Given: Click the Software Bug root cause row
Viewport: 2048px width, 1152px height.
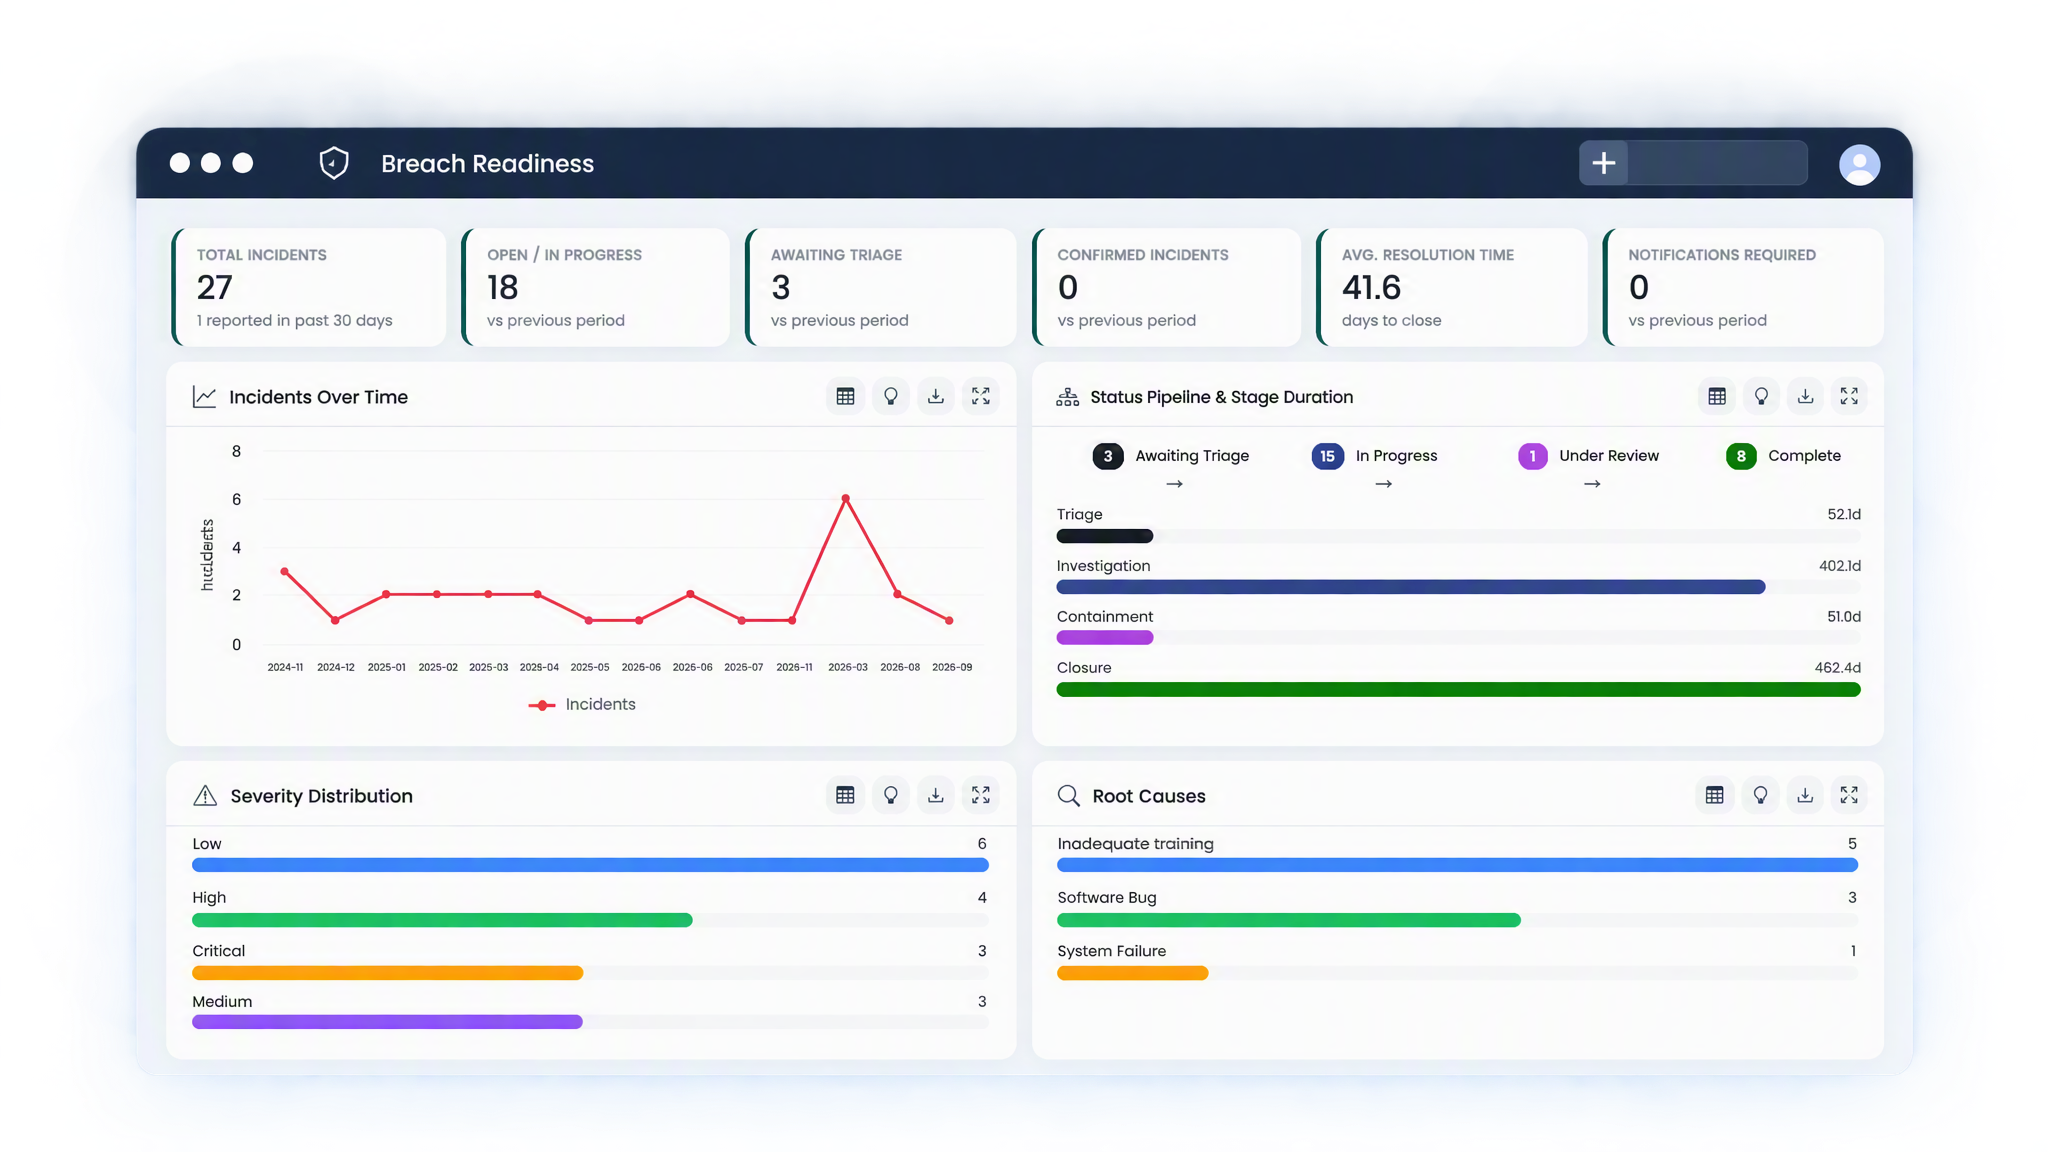Looking at the screenshot, I should pyautogui.click(x=1457, y=908).
